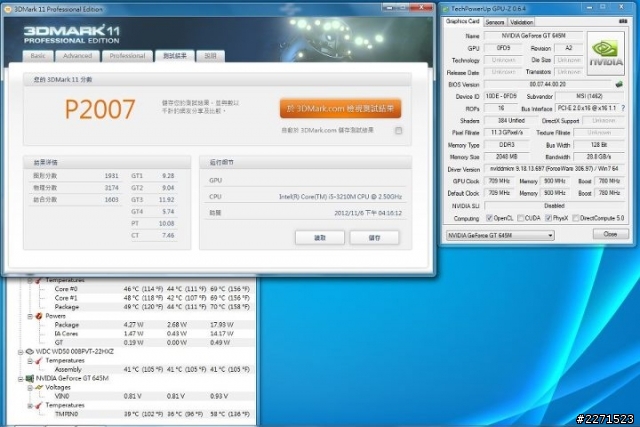Click the green BIOS save chip icon
Viewport: 640px width, 427px height.
tap(619, 84)
